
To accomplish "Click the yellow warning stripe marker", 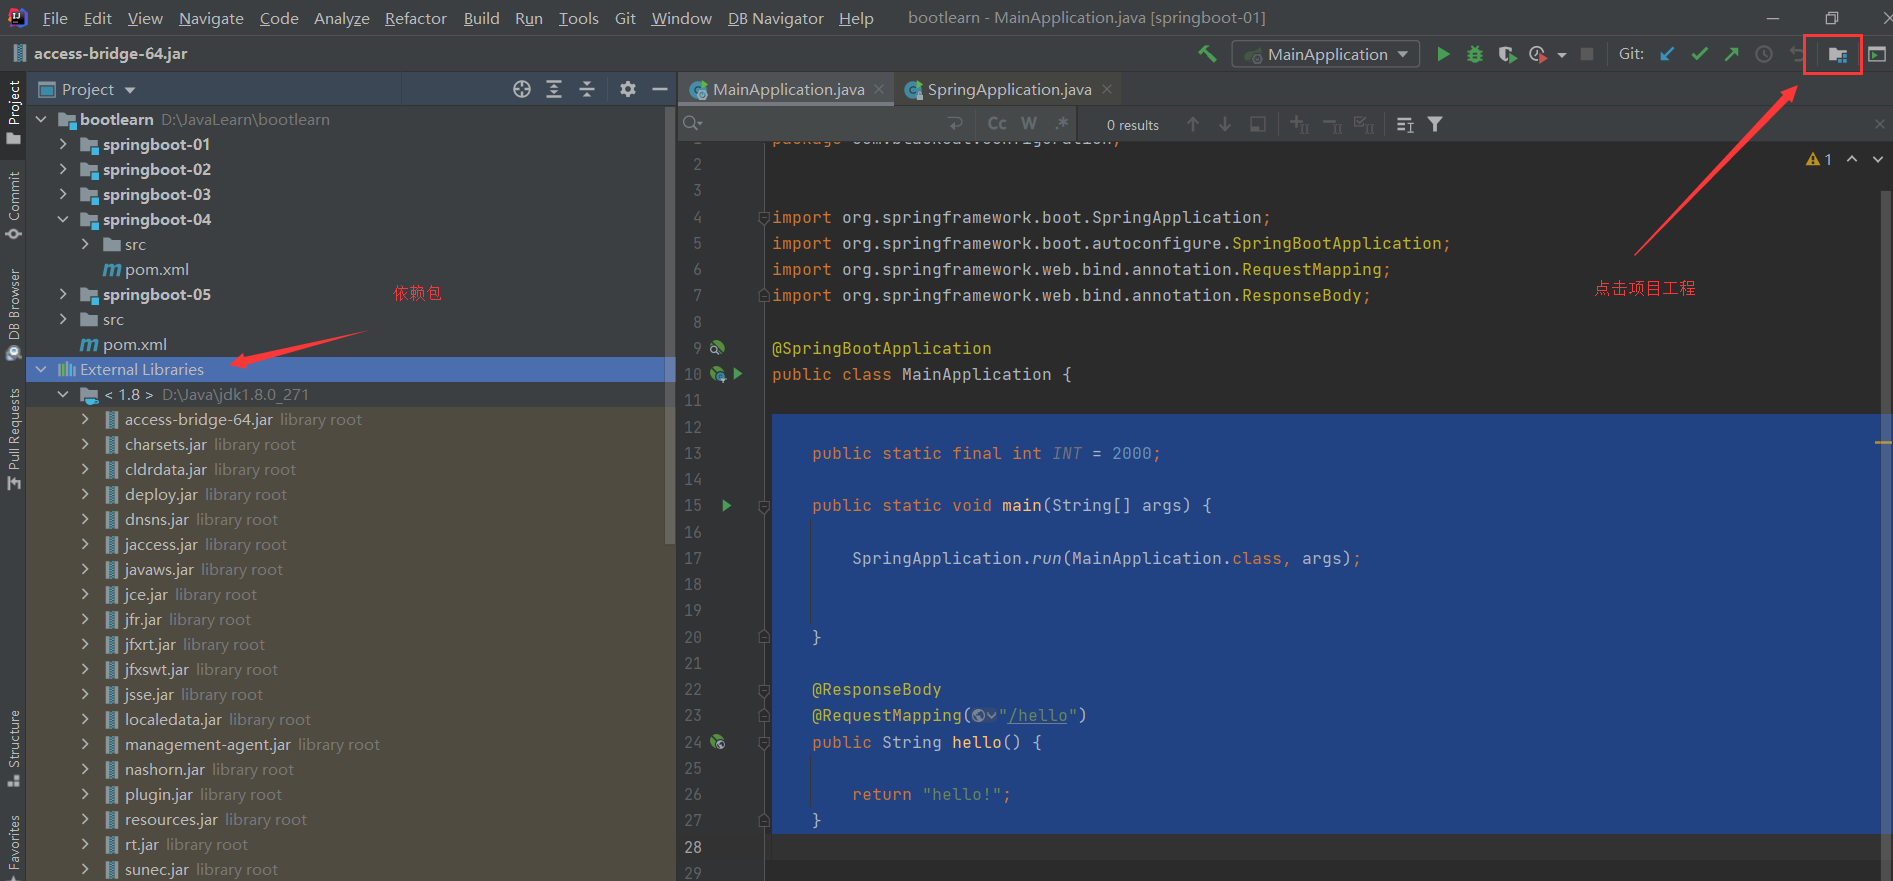I will click(1883, 441).
